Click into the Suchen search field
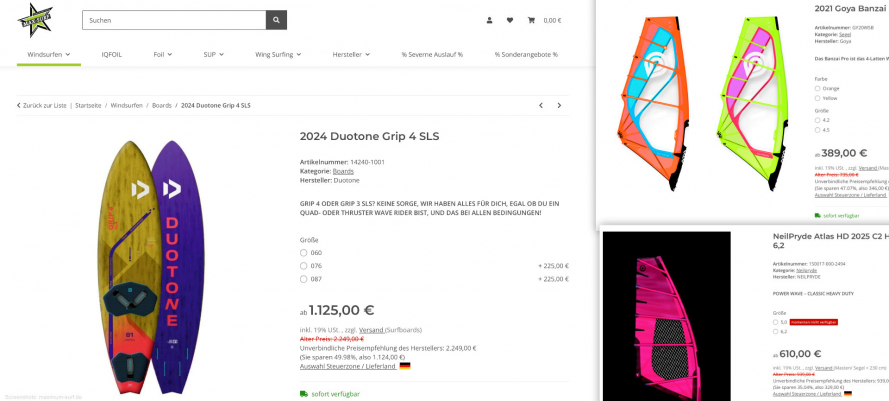Image resolution: width=889 pixels, height=401 pixels. click(x=174, y=20)
